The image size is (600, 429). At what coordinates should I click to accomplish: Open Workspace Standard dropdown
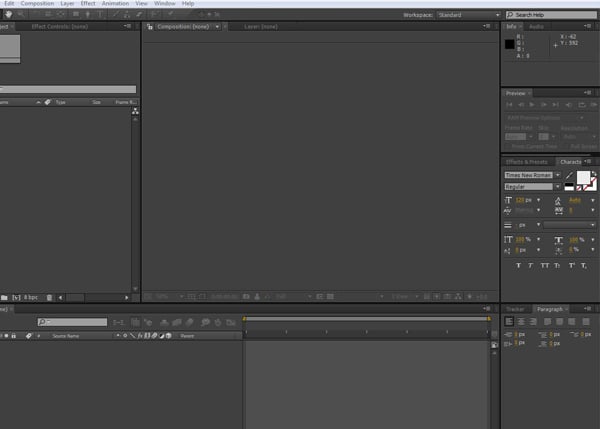469,15
